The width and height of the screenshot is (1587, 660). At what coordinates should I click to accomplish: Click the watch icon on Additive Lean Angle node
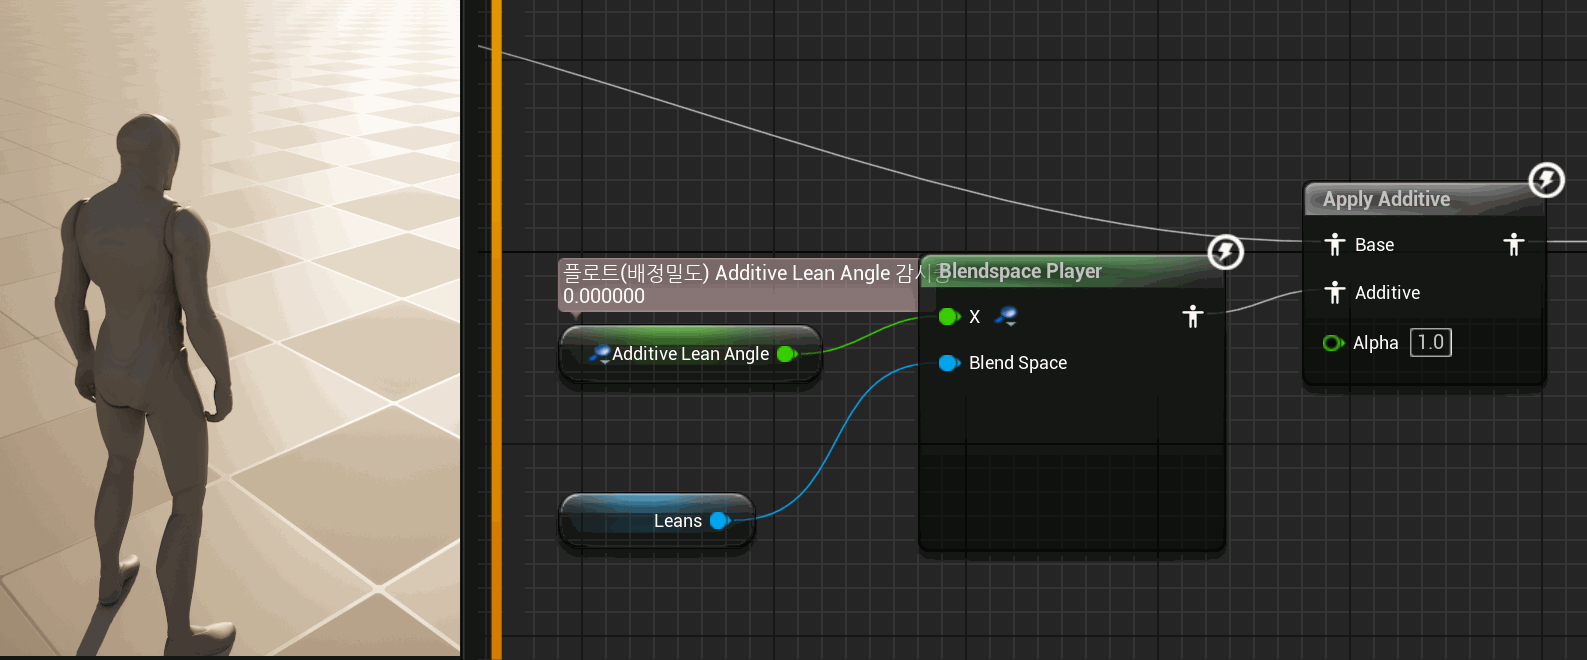coord(600,354)
